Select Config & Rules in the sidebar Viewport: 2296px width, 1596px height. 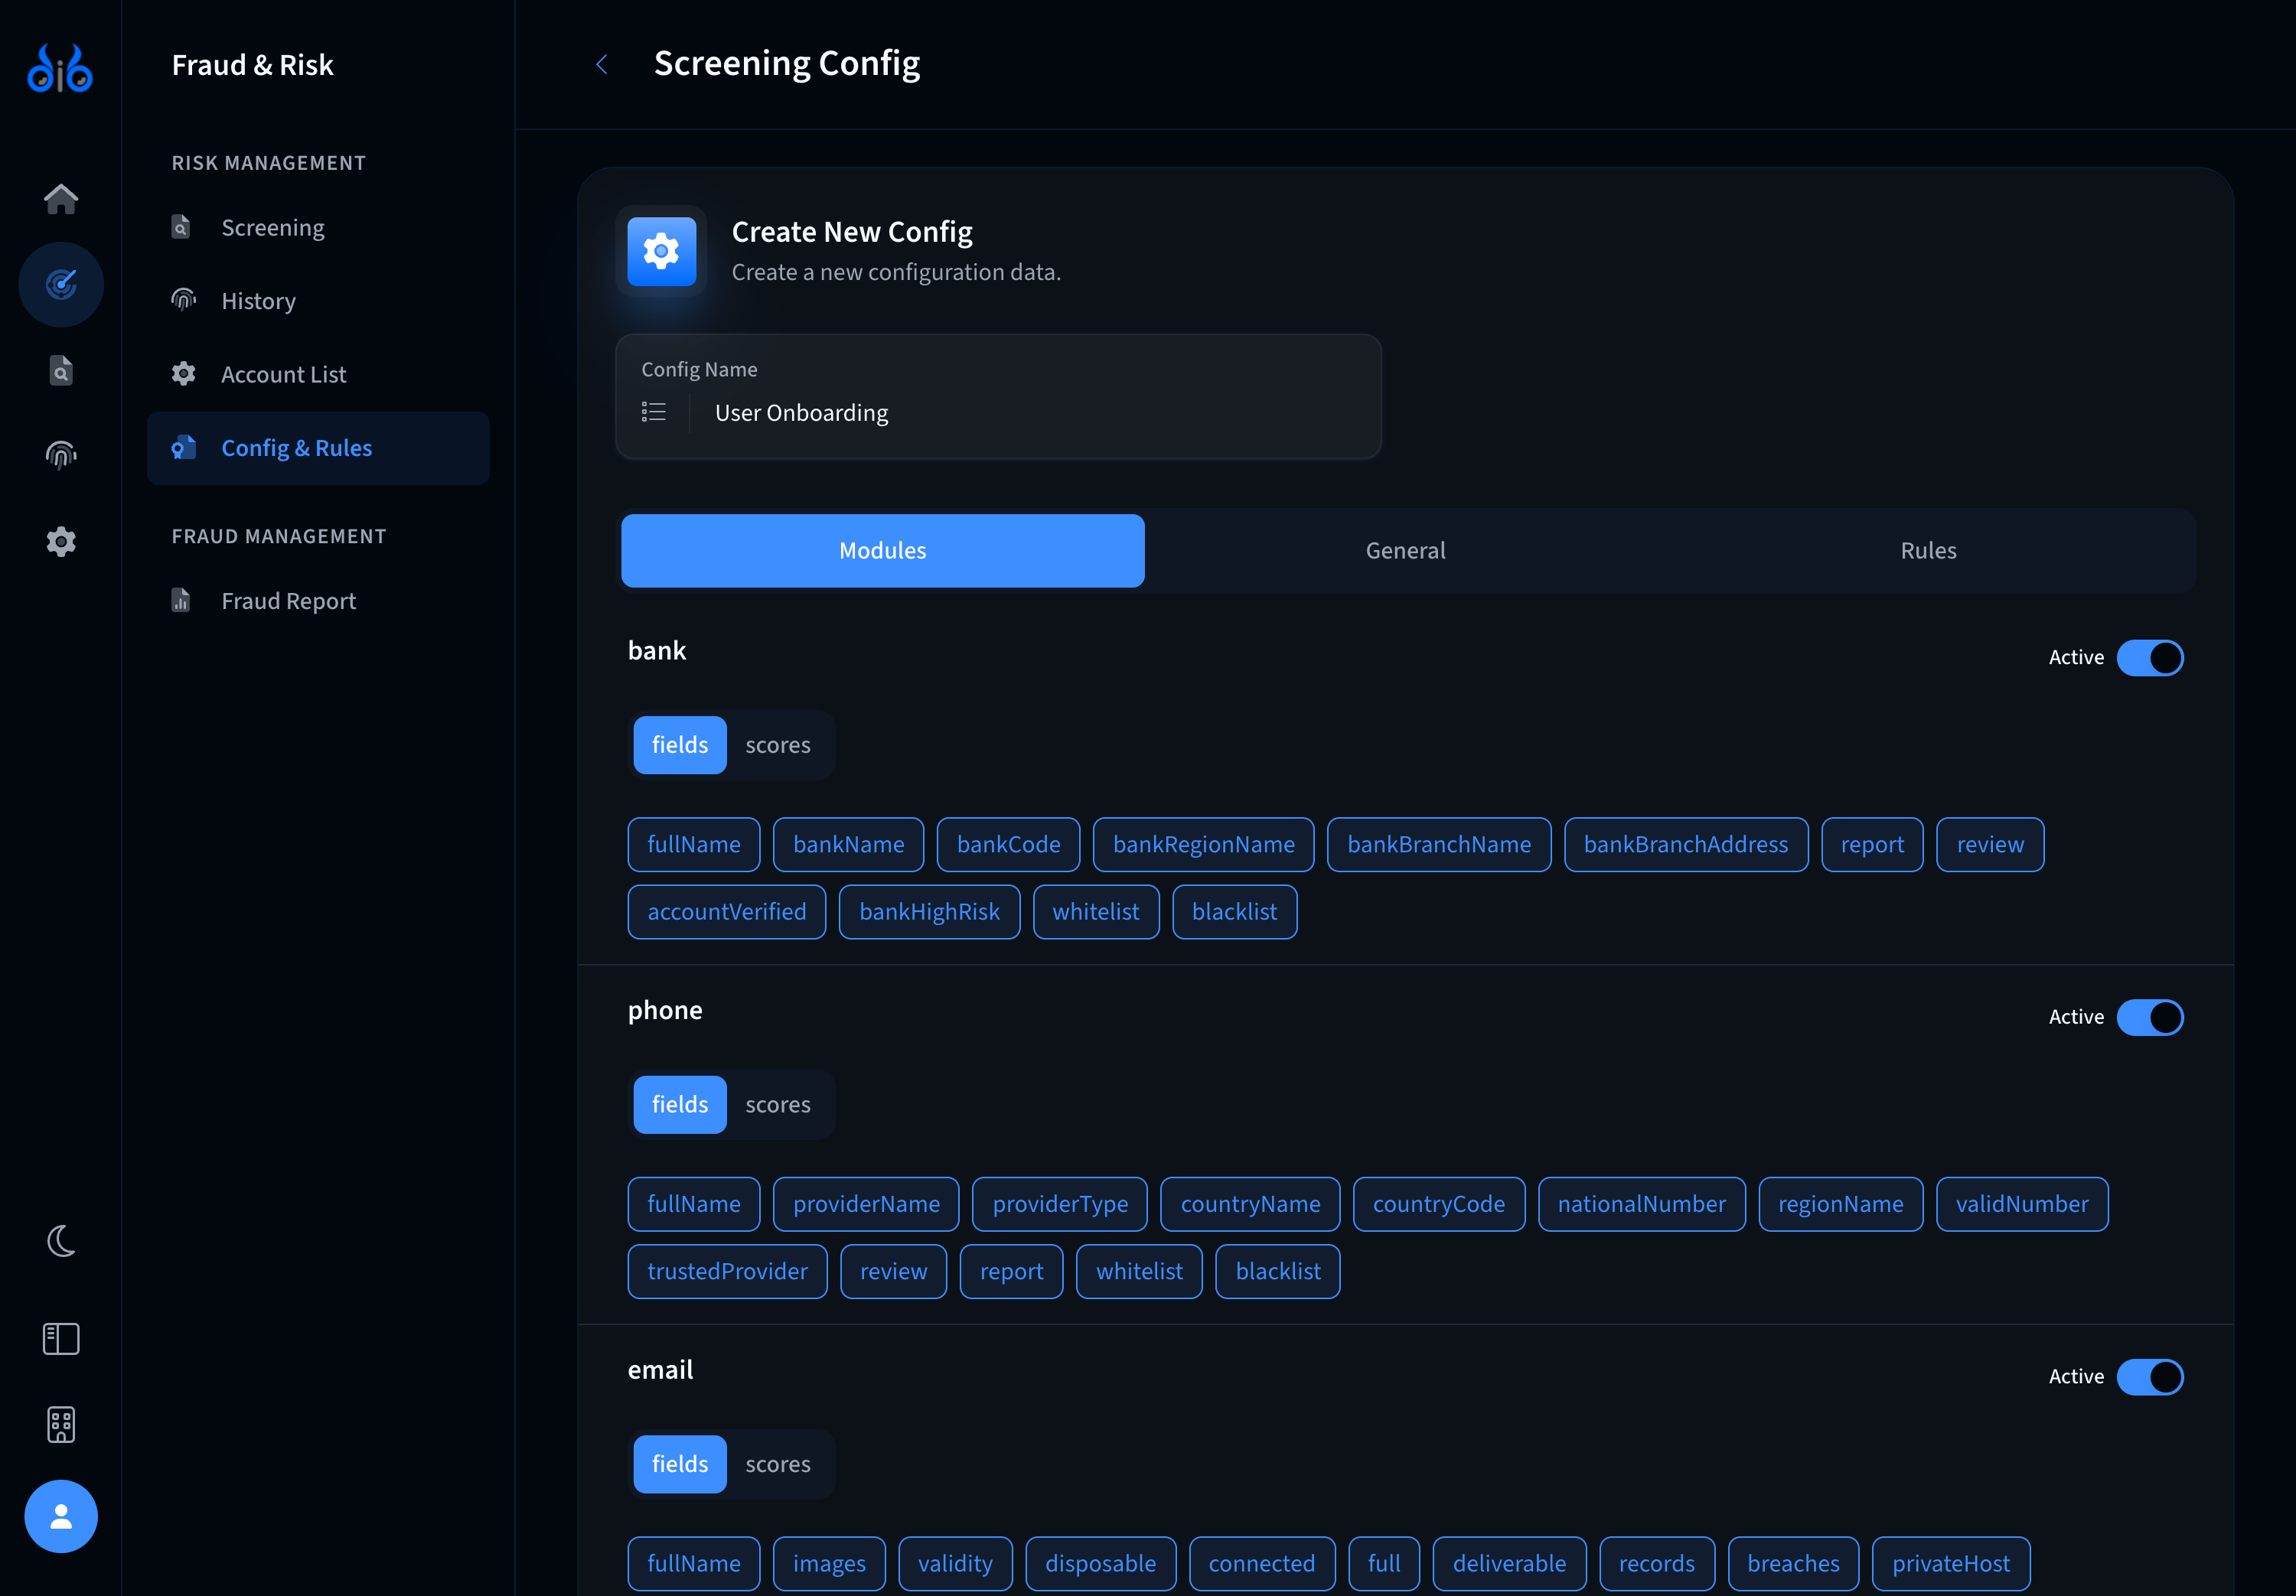click(x=318, y=448)
